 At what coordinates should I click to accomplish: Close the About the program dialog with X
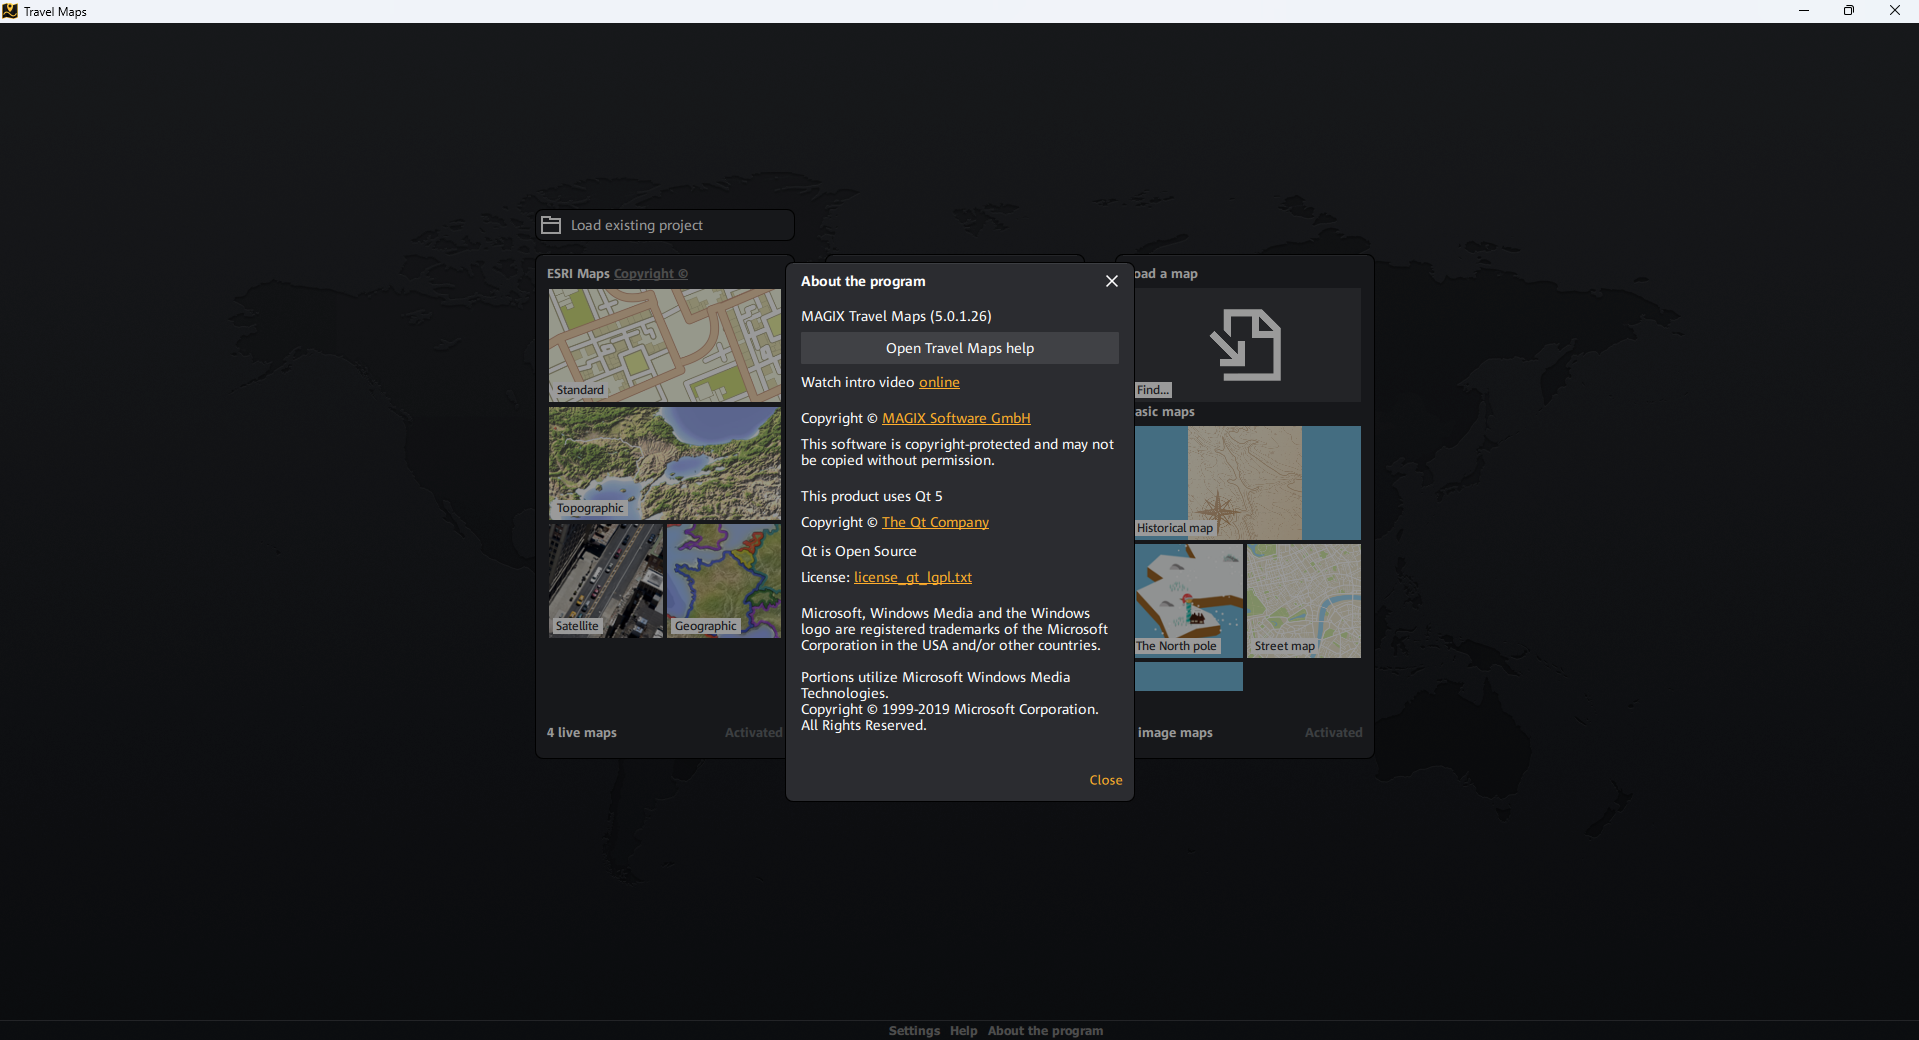[1111, 281]
